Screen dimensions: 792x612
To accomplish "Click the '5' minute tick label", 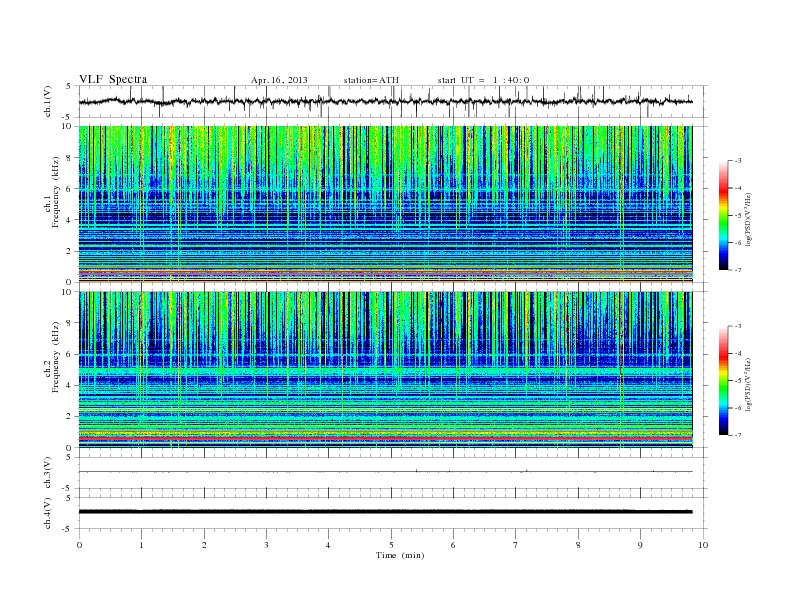I will [x=391, y=545].
